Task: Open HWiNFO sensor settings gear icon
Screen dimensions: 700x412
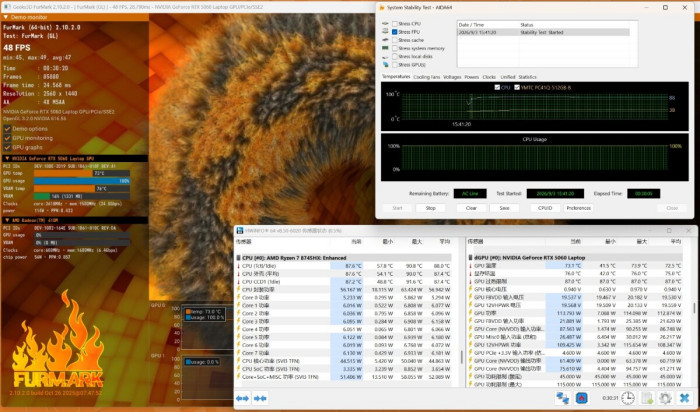Action: [x=665, y=398]
